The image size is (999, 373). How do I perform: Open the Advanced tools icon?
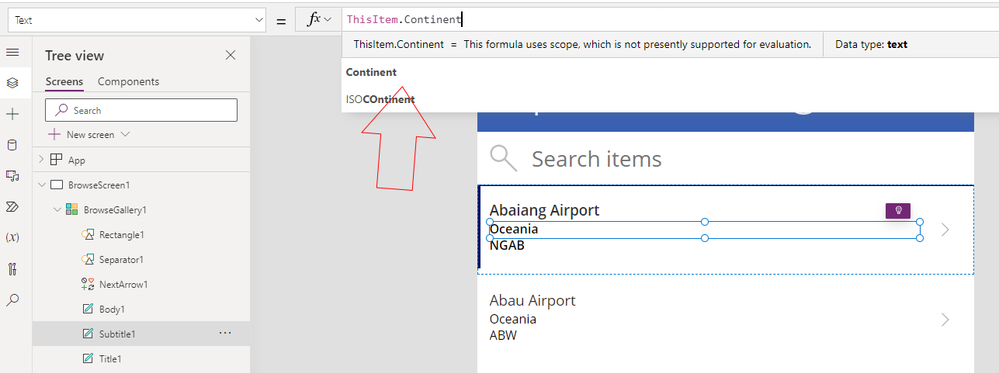12,268
